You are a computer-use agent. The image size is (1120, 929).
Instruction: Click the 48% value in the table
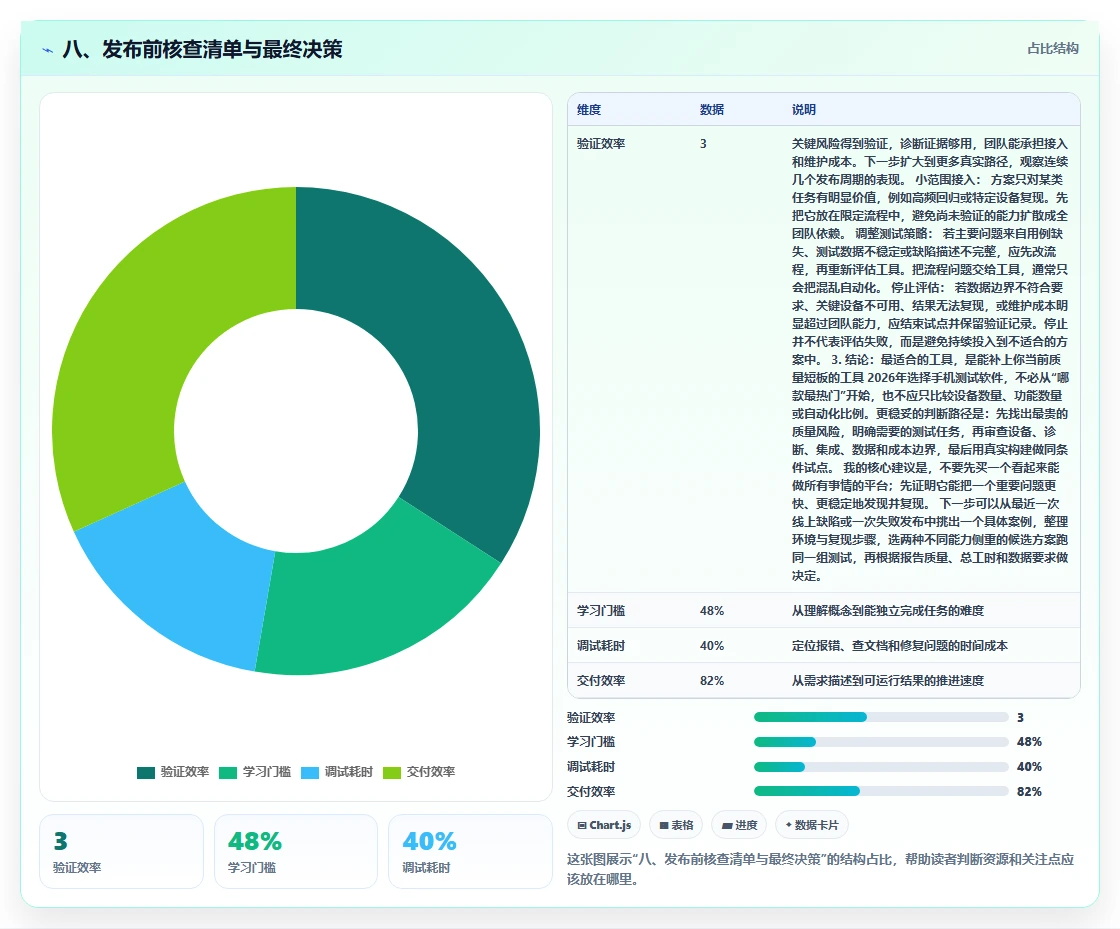712,611
